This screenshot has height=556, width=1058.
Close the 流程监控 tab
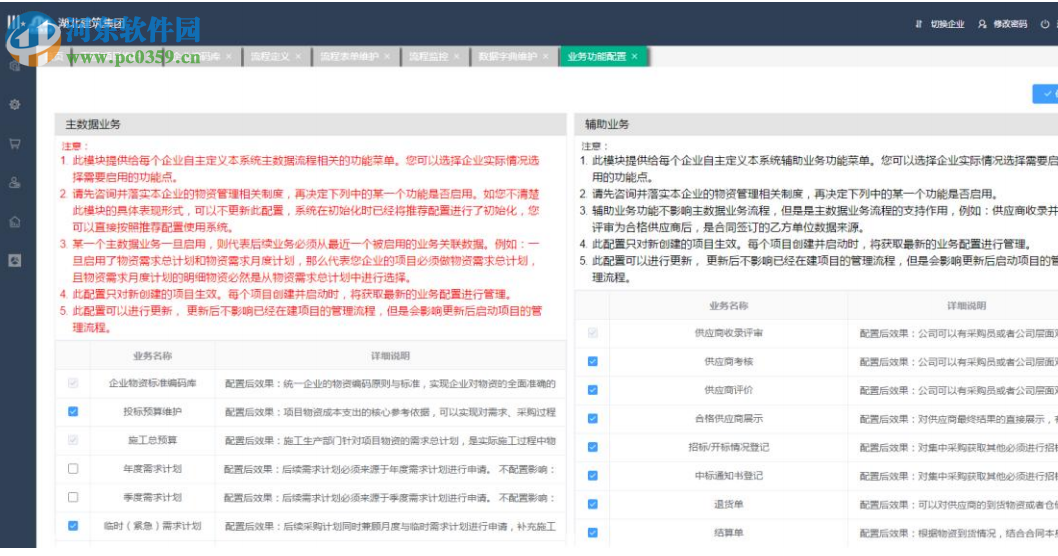(456, 57)
